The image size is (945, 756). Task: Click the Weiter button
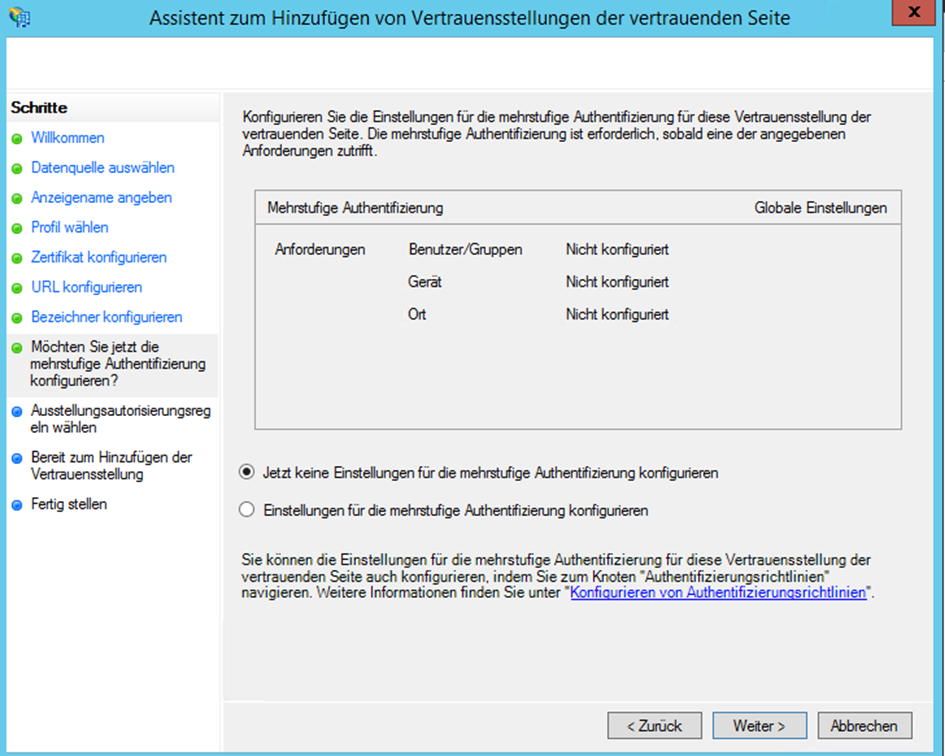[759, 725]
